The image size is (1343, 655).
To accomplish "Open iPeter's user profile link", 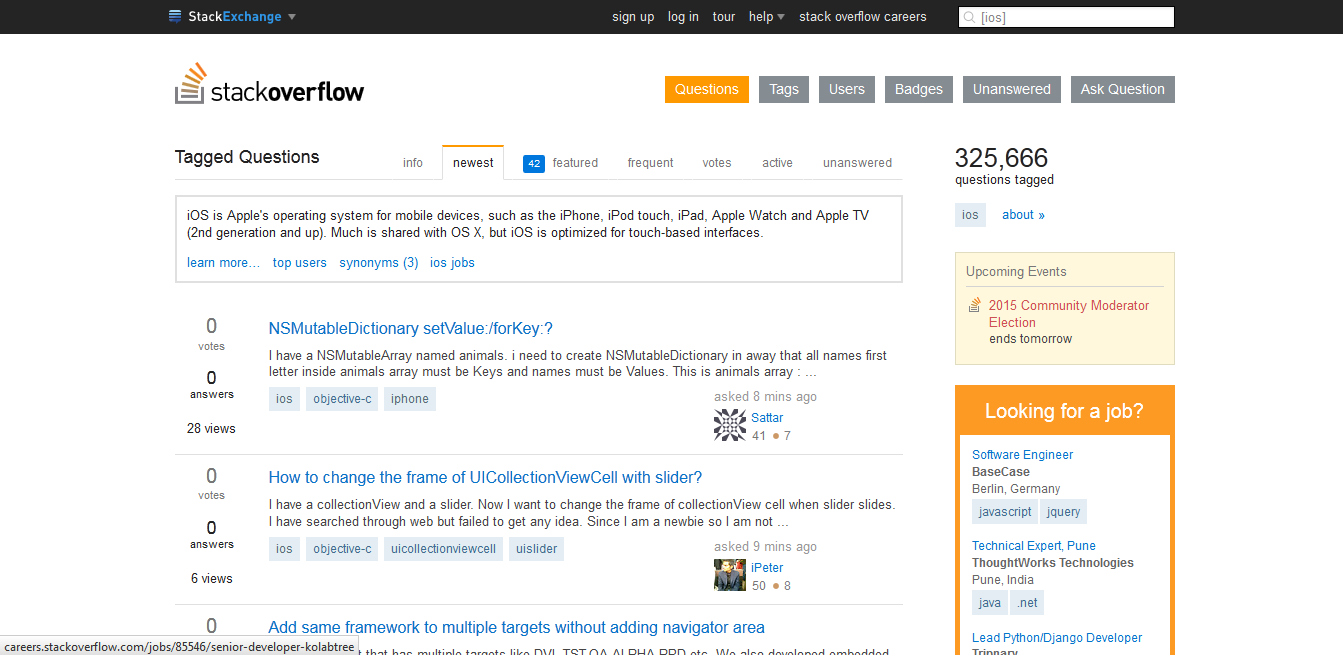I will [x=767, y=568].
